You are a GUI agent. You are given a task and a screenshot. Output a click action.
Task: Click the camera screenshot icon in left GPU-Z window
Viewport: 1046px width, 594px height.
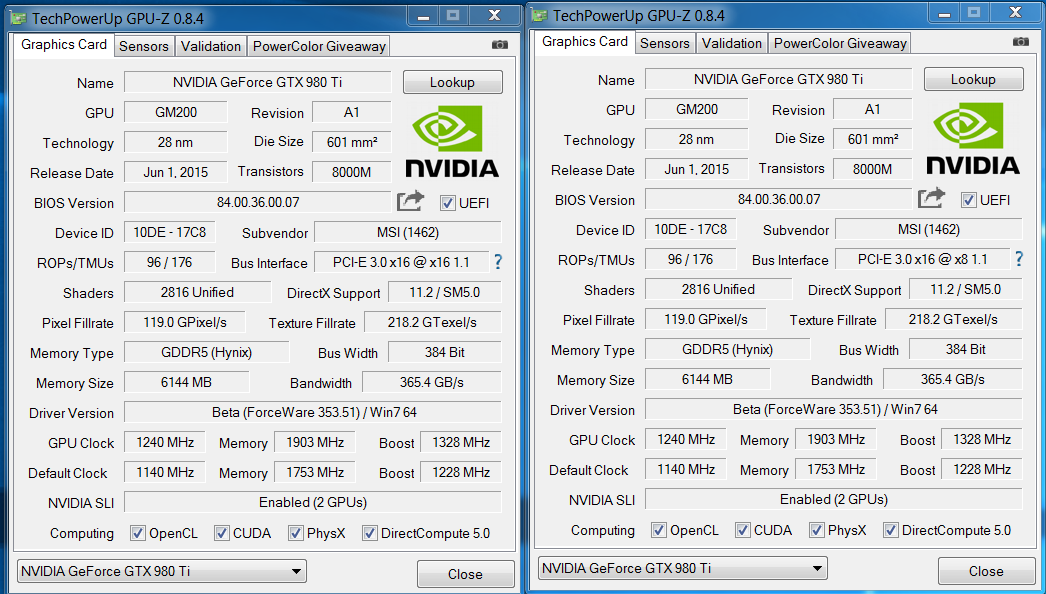[x=500, y=45]
